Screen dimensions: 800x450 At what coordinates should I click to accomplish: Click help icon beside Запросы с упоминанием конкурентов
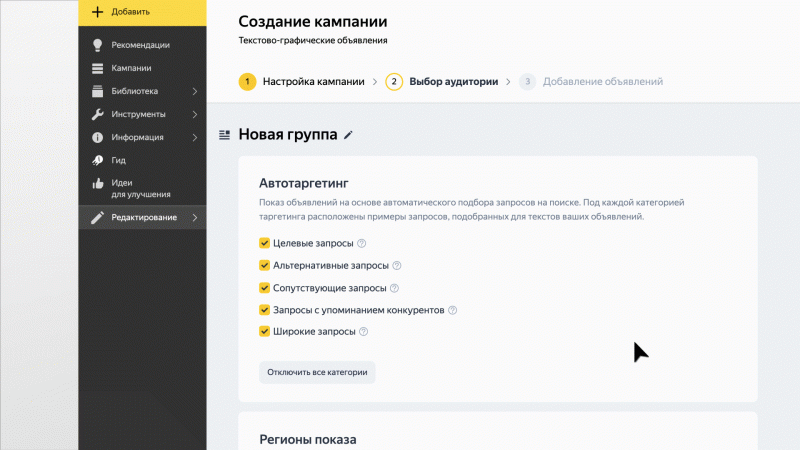coord(452,310)
